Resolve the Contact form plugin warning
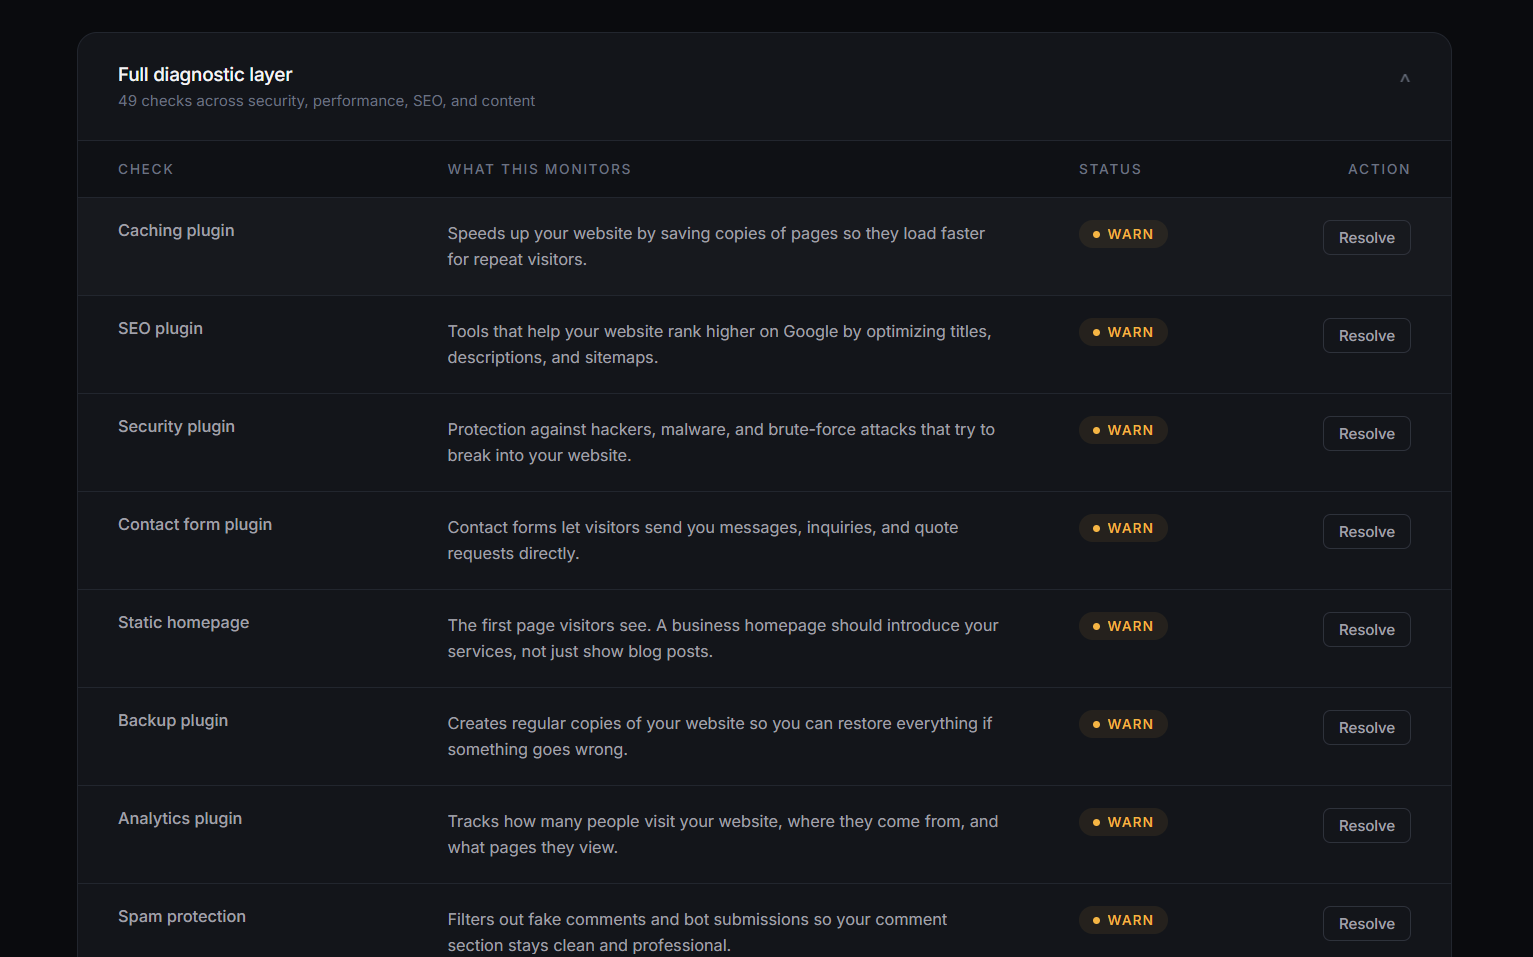This screenshot has height=957, width=1533. [1366, 531]
